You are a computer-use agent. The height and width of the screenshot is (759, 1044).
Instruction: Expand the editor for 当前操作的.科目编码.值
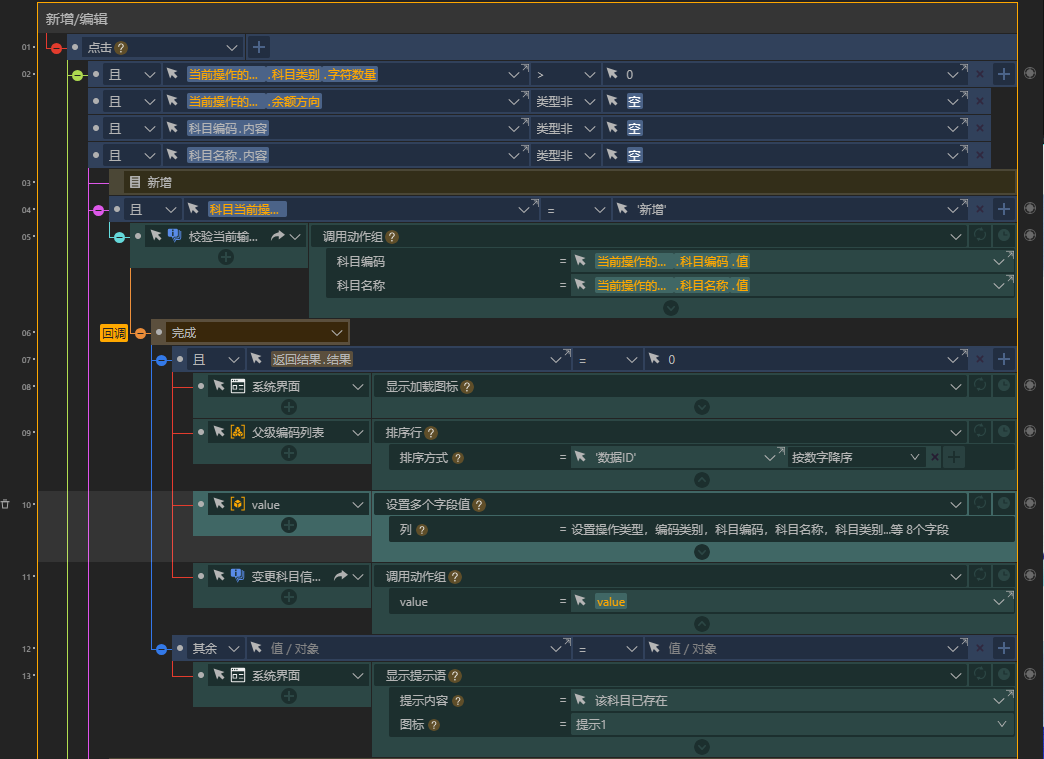[1009, 255]
